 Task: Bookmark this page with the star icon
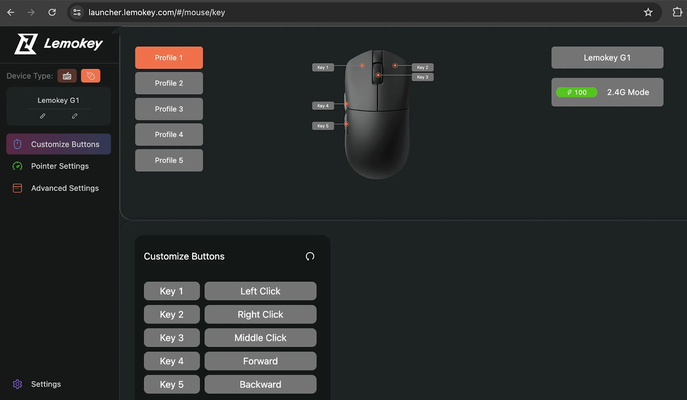(x=648, y=12)
